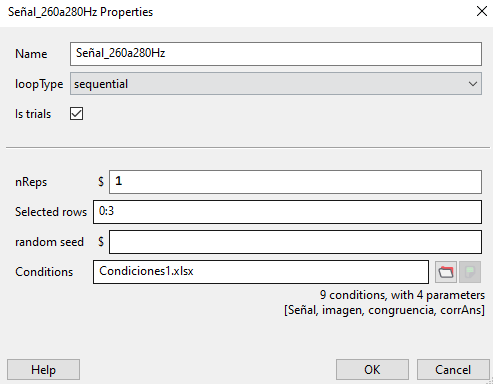This screenshot has width=493, height=384.
Task: Click the resize grip in dialog corner
Action: [489, 381]
